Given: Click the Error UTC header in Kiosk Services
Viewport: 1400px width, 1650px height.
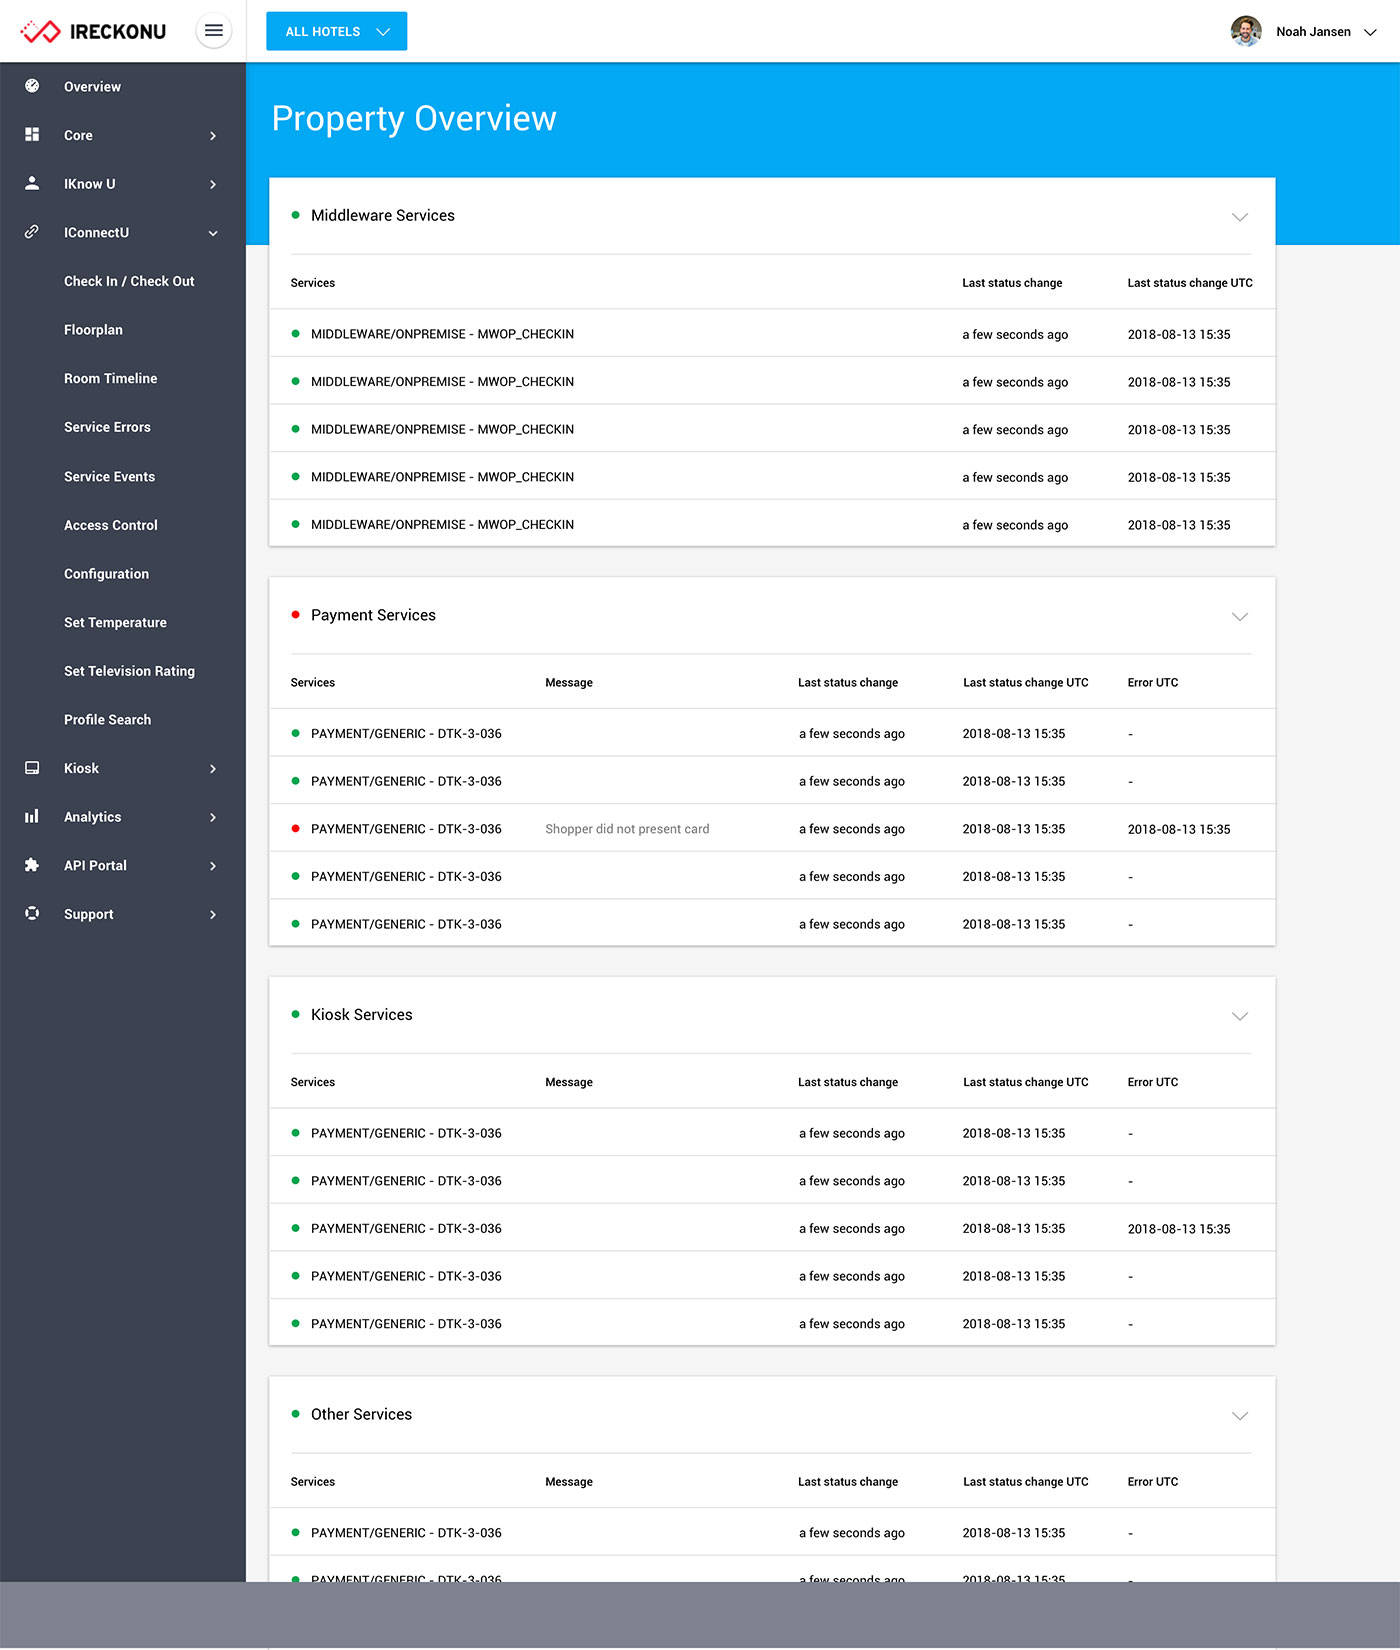Looking at the screenshot, I should click(1153, 1082).
